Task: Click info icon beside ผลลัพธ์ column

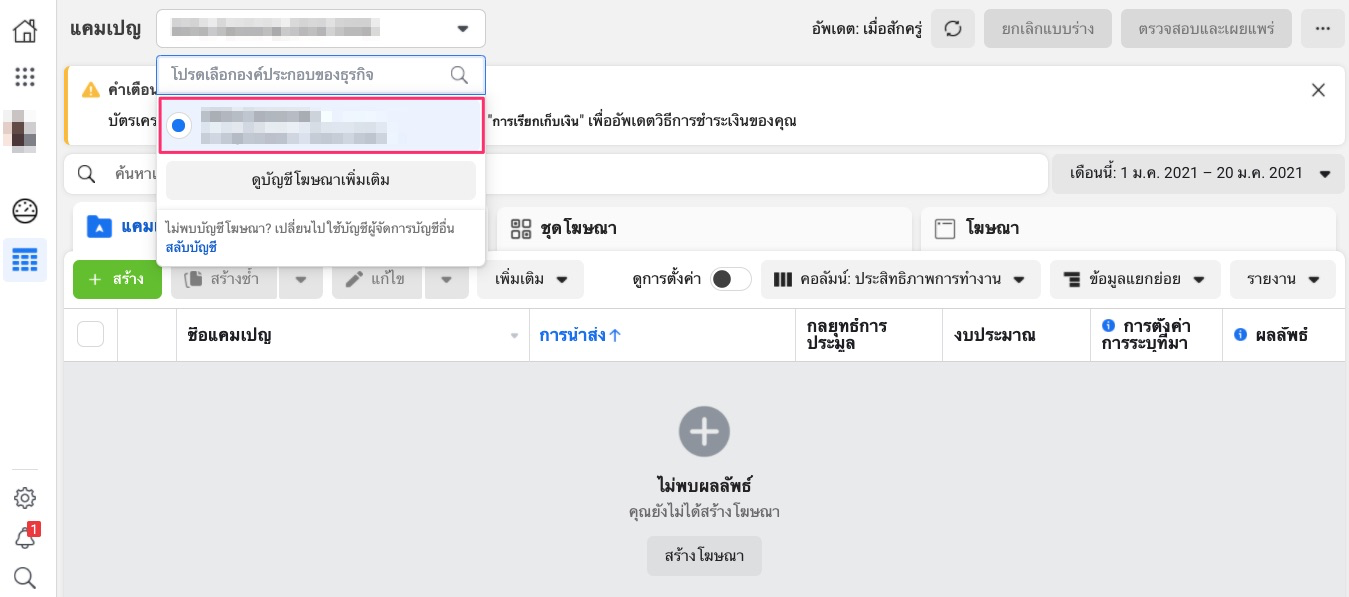Action: pyautogui.click(x=1241, y=335)
